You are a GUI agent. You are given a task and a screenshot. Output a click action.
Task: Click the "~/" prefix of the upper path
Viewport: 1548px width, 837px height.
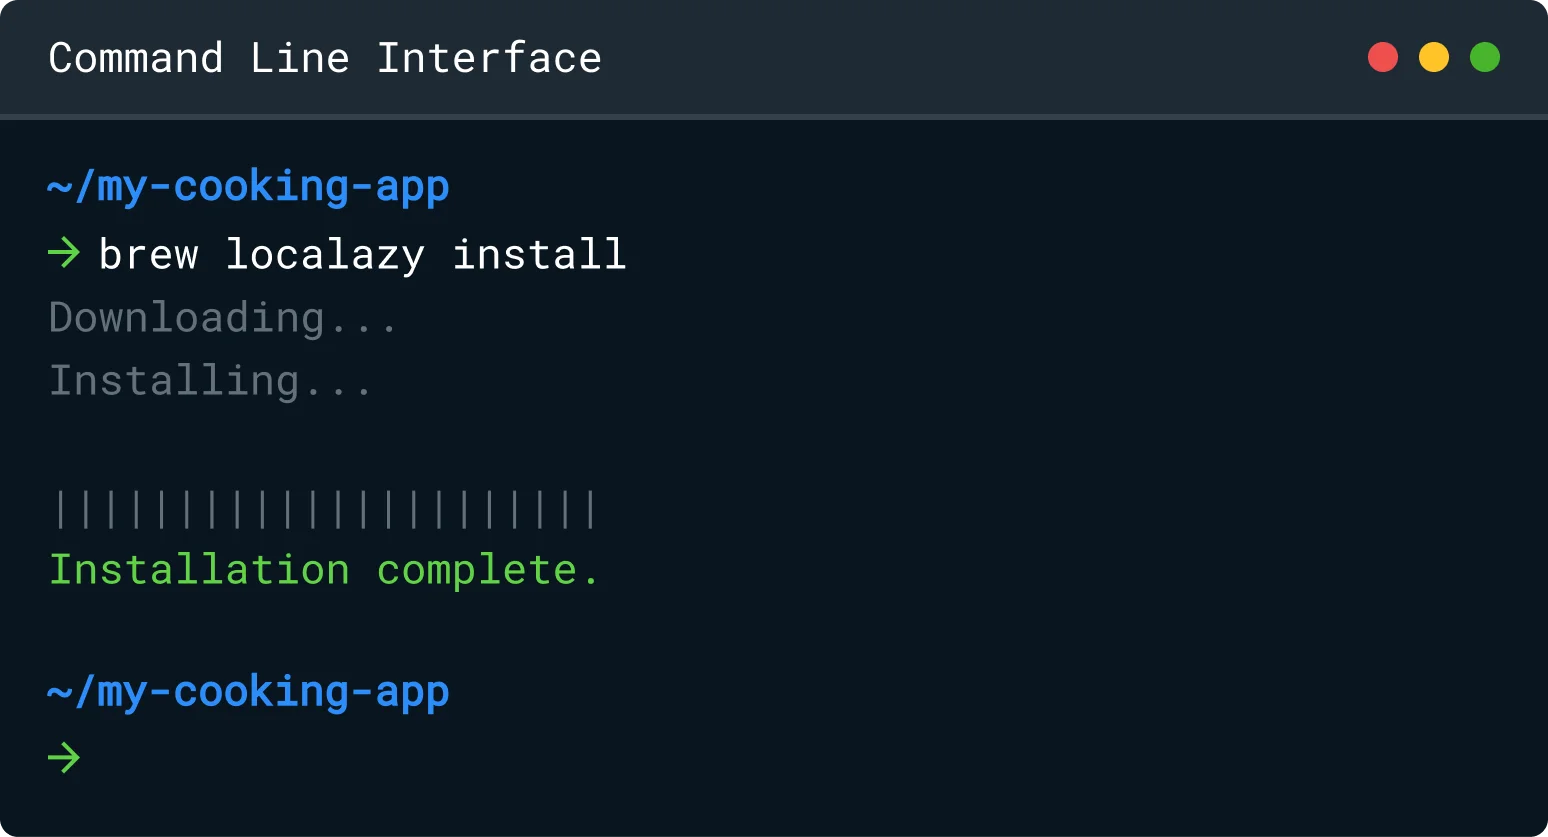71,187
